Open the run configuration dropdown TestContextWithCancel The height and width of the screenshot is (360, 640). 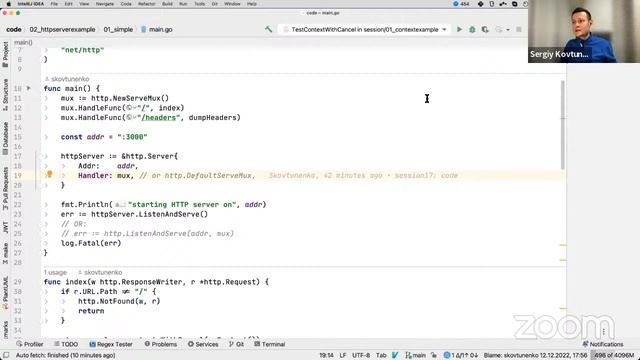[x=365, y=29]
